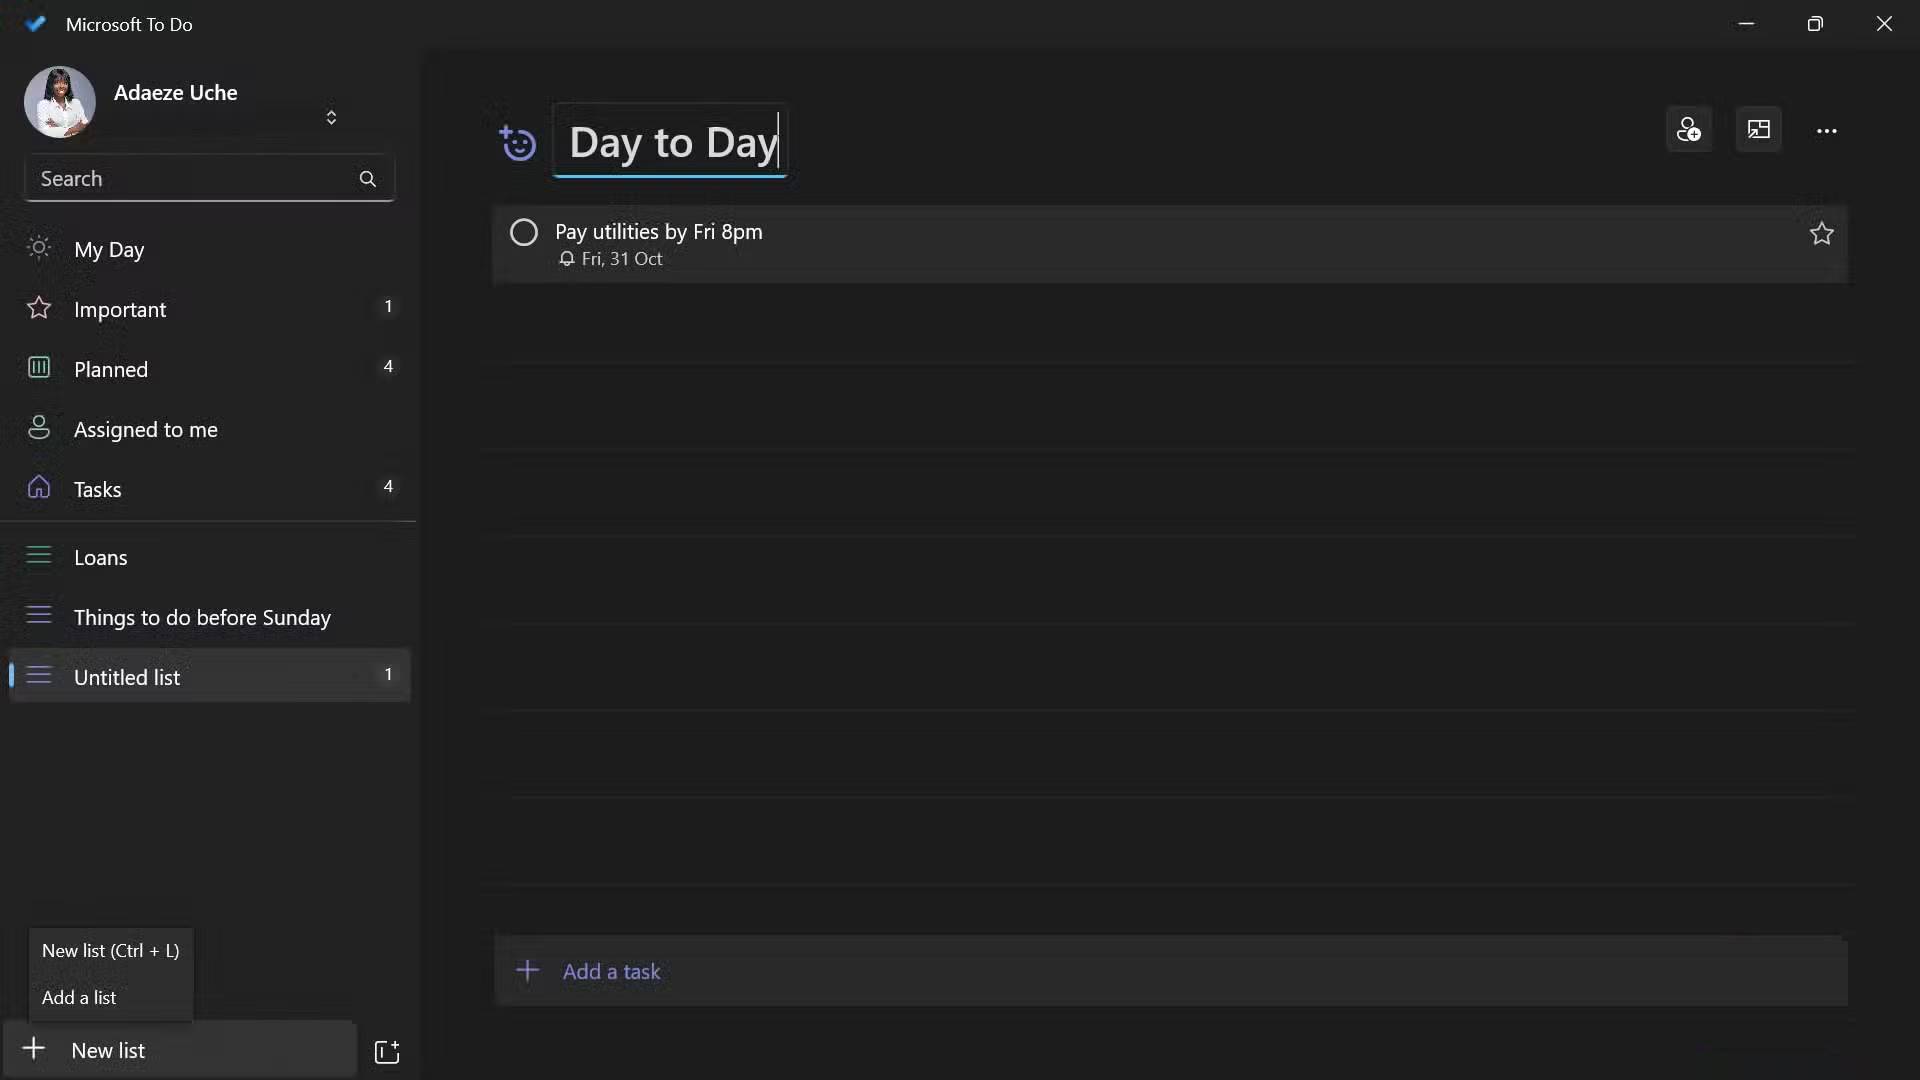Mark Pay utilities task as complete
This screenshot has height=1080, width=1920.
click(524, 232)
